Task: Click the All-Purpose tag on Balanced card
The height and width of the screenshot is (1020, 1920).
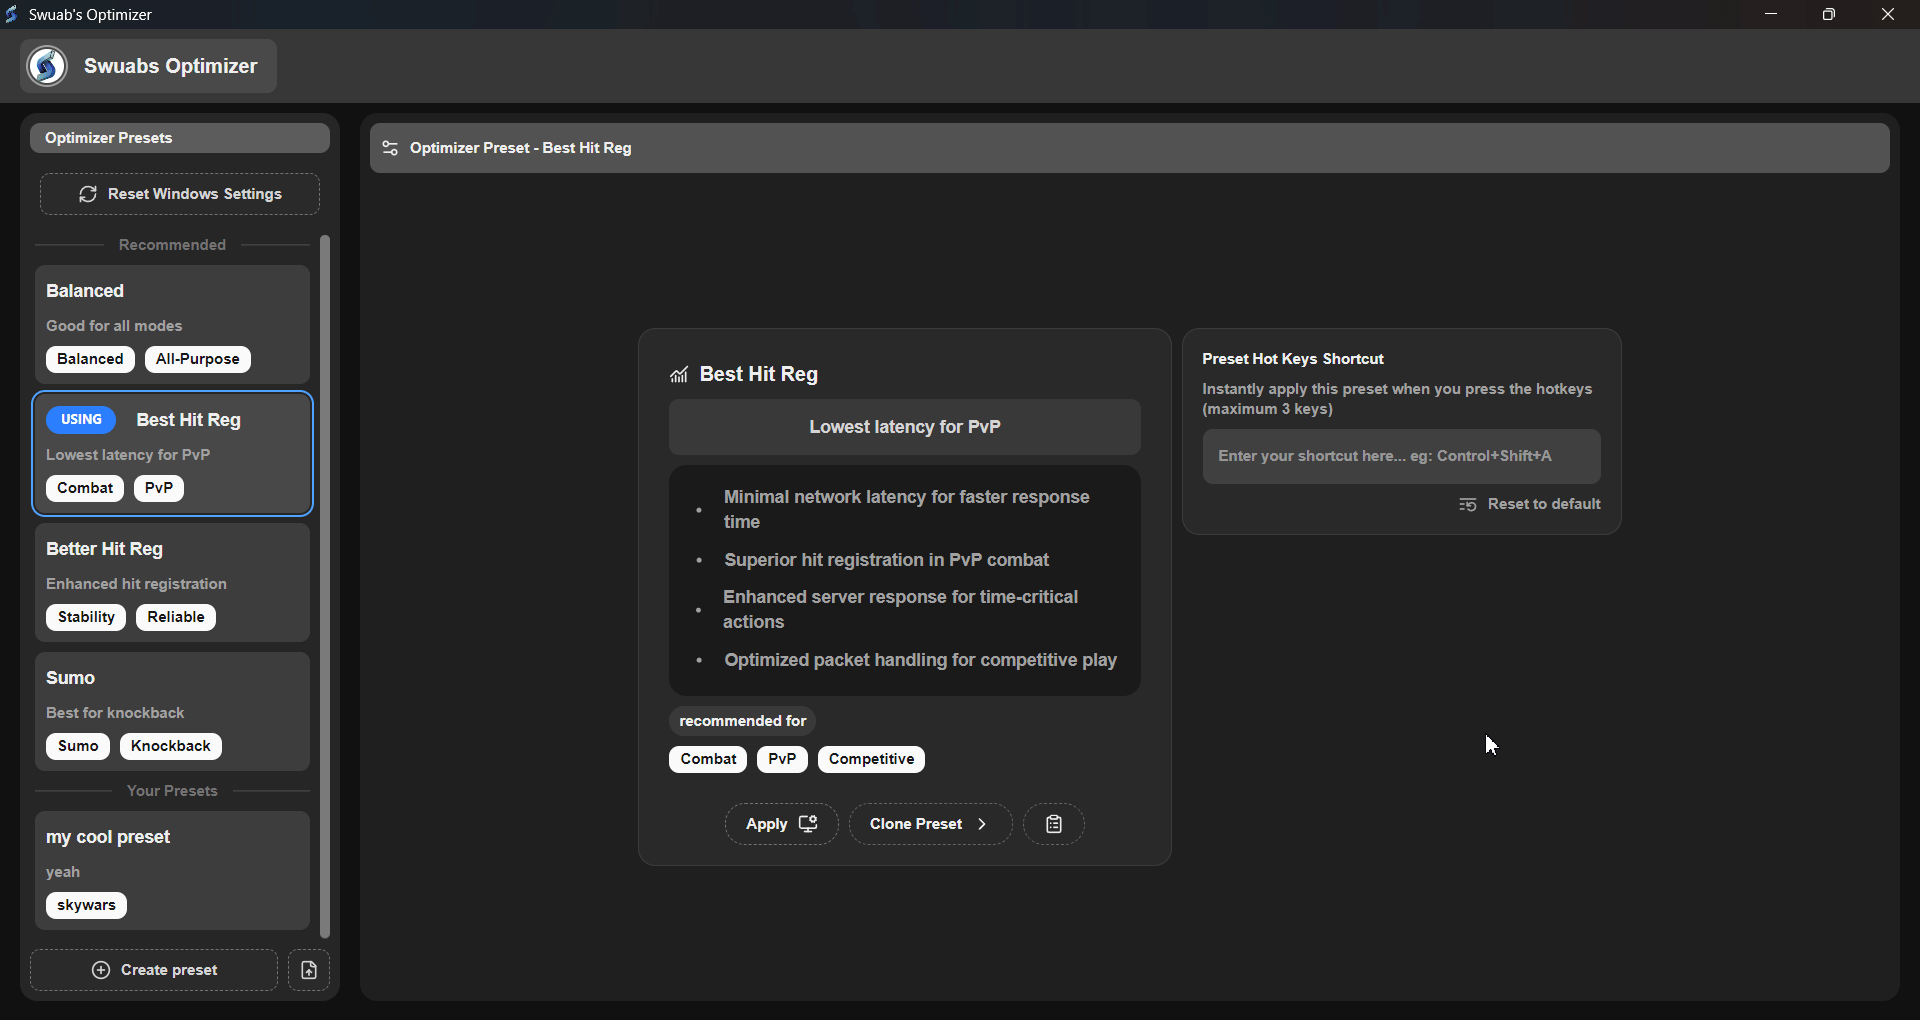Action: [x=198, y=359]
